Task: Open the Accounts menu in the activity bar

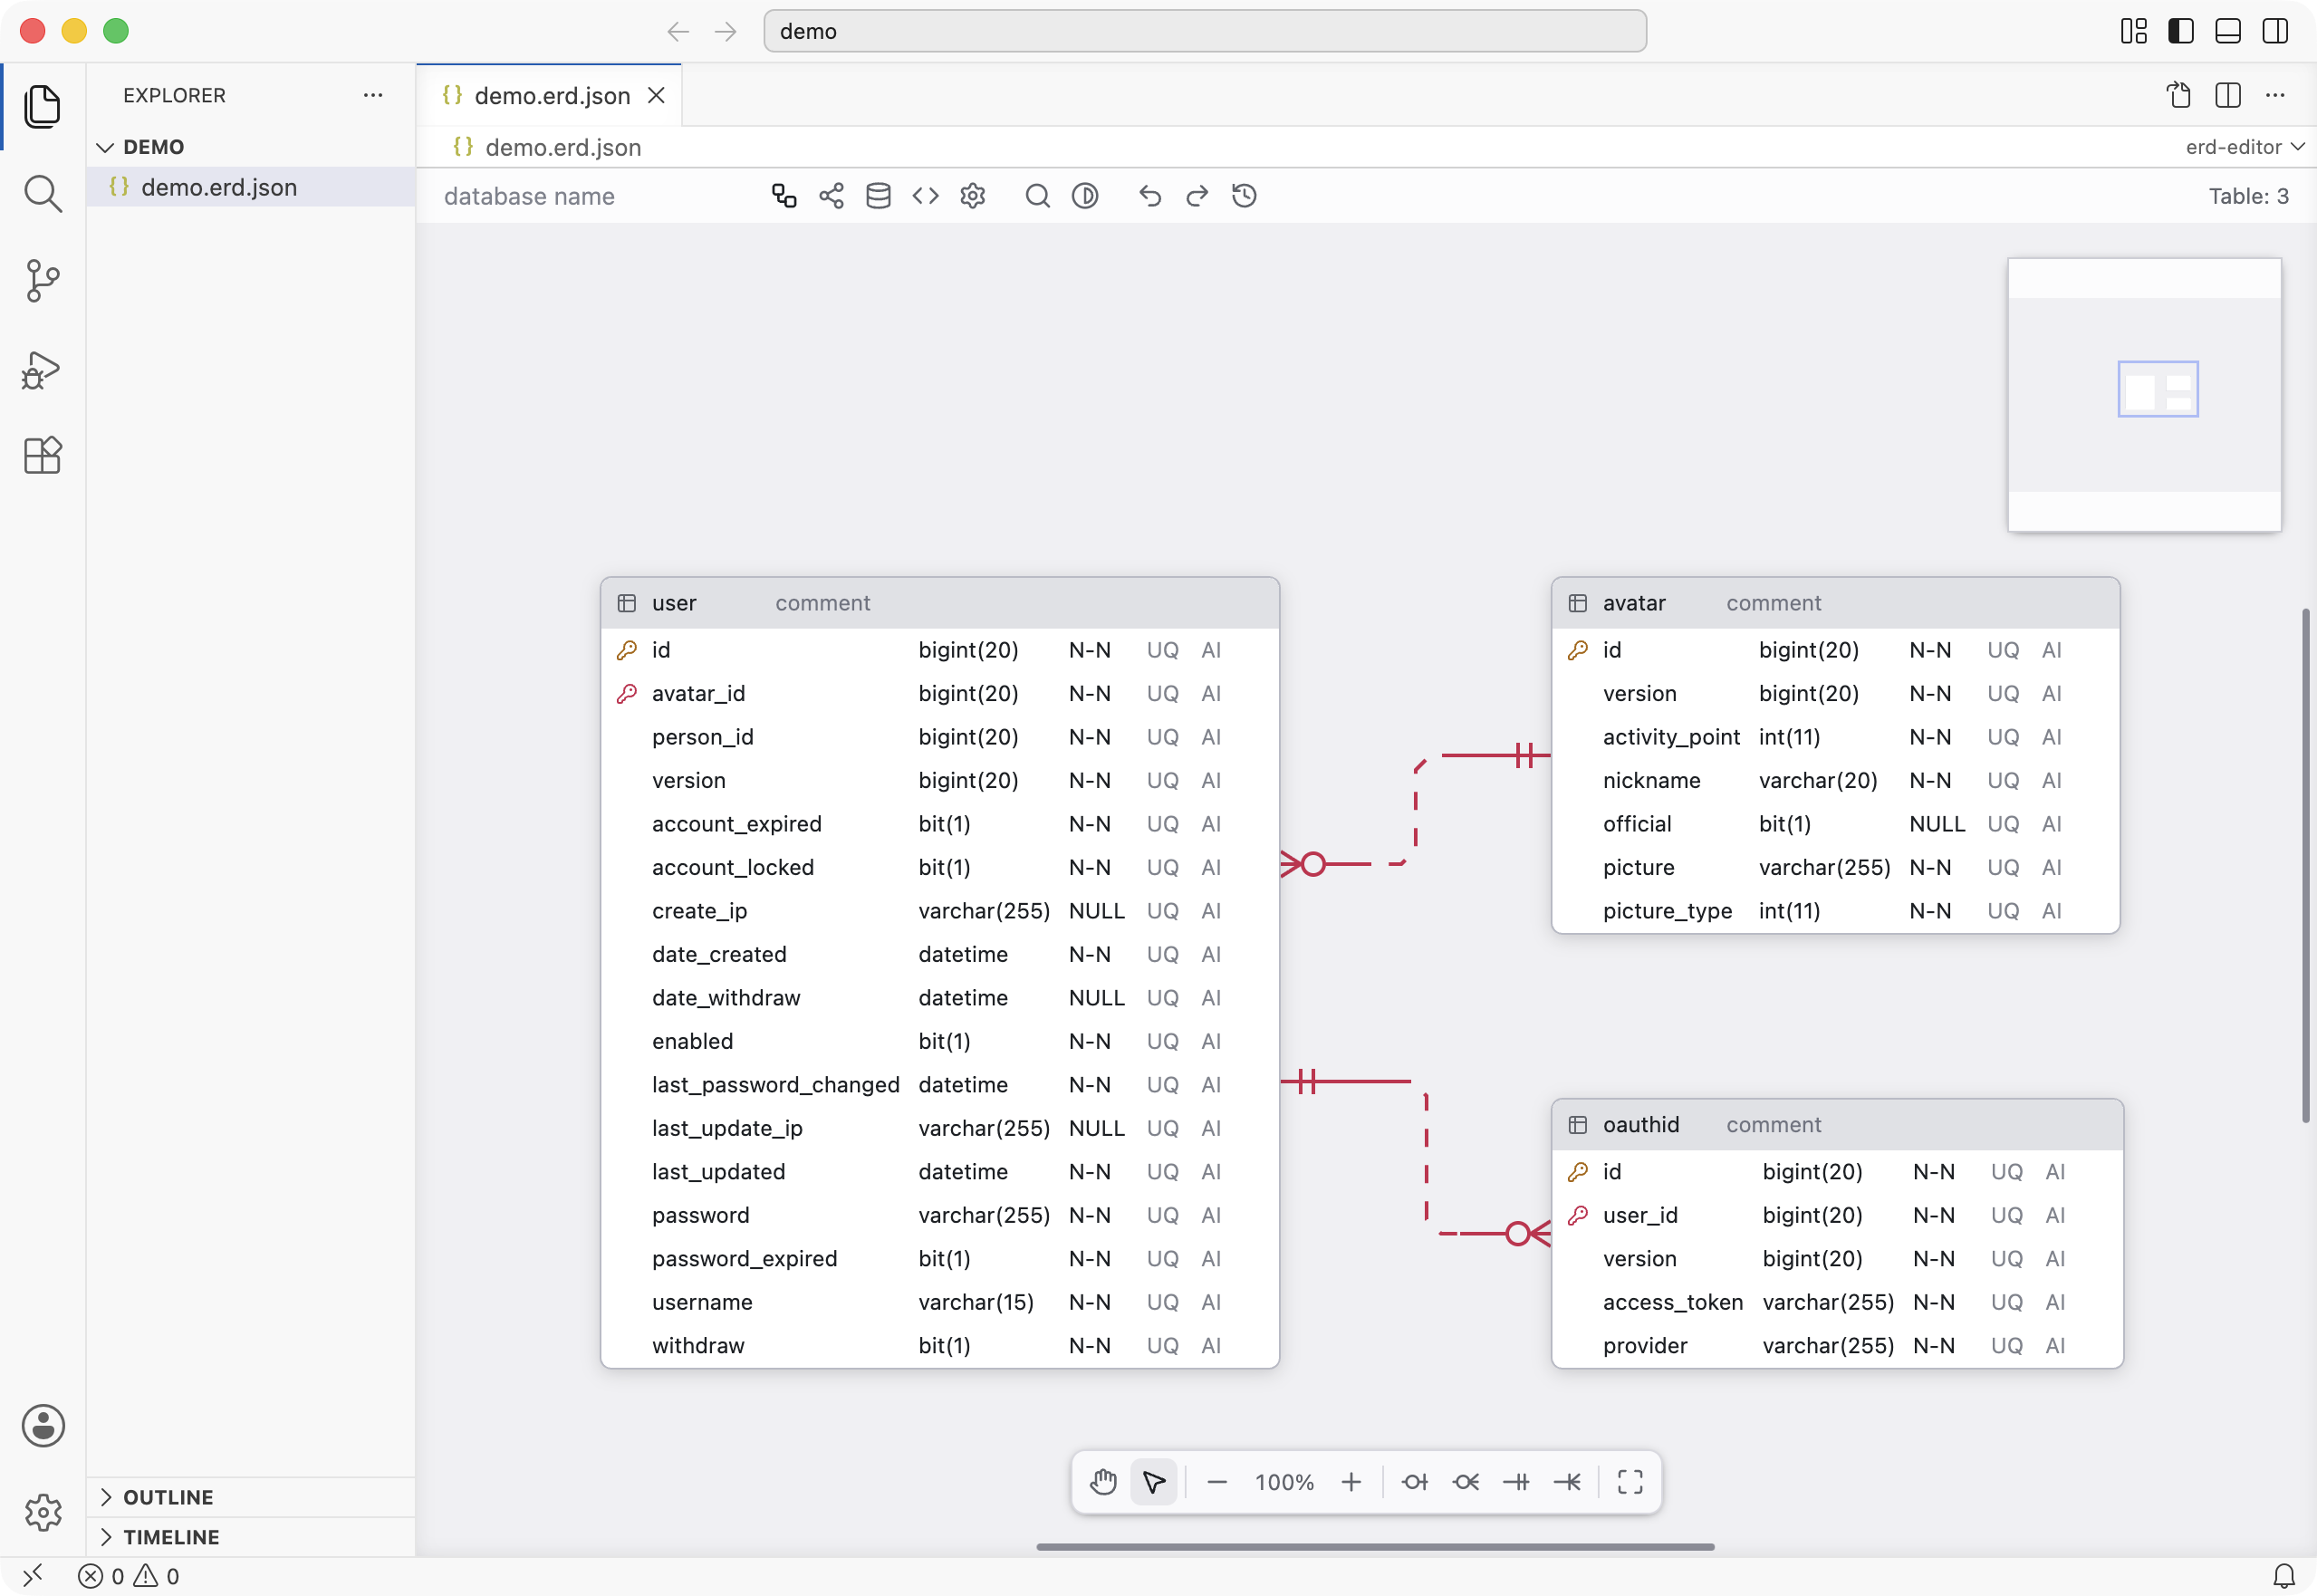Action: (42, 1425)
